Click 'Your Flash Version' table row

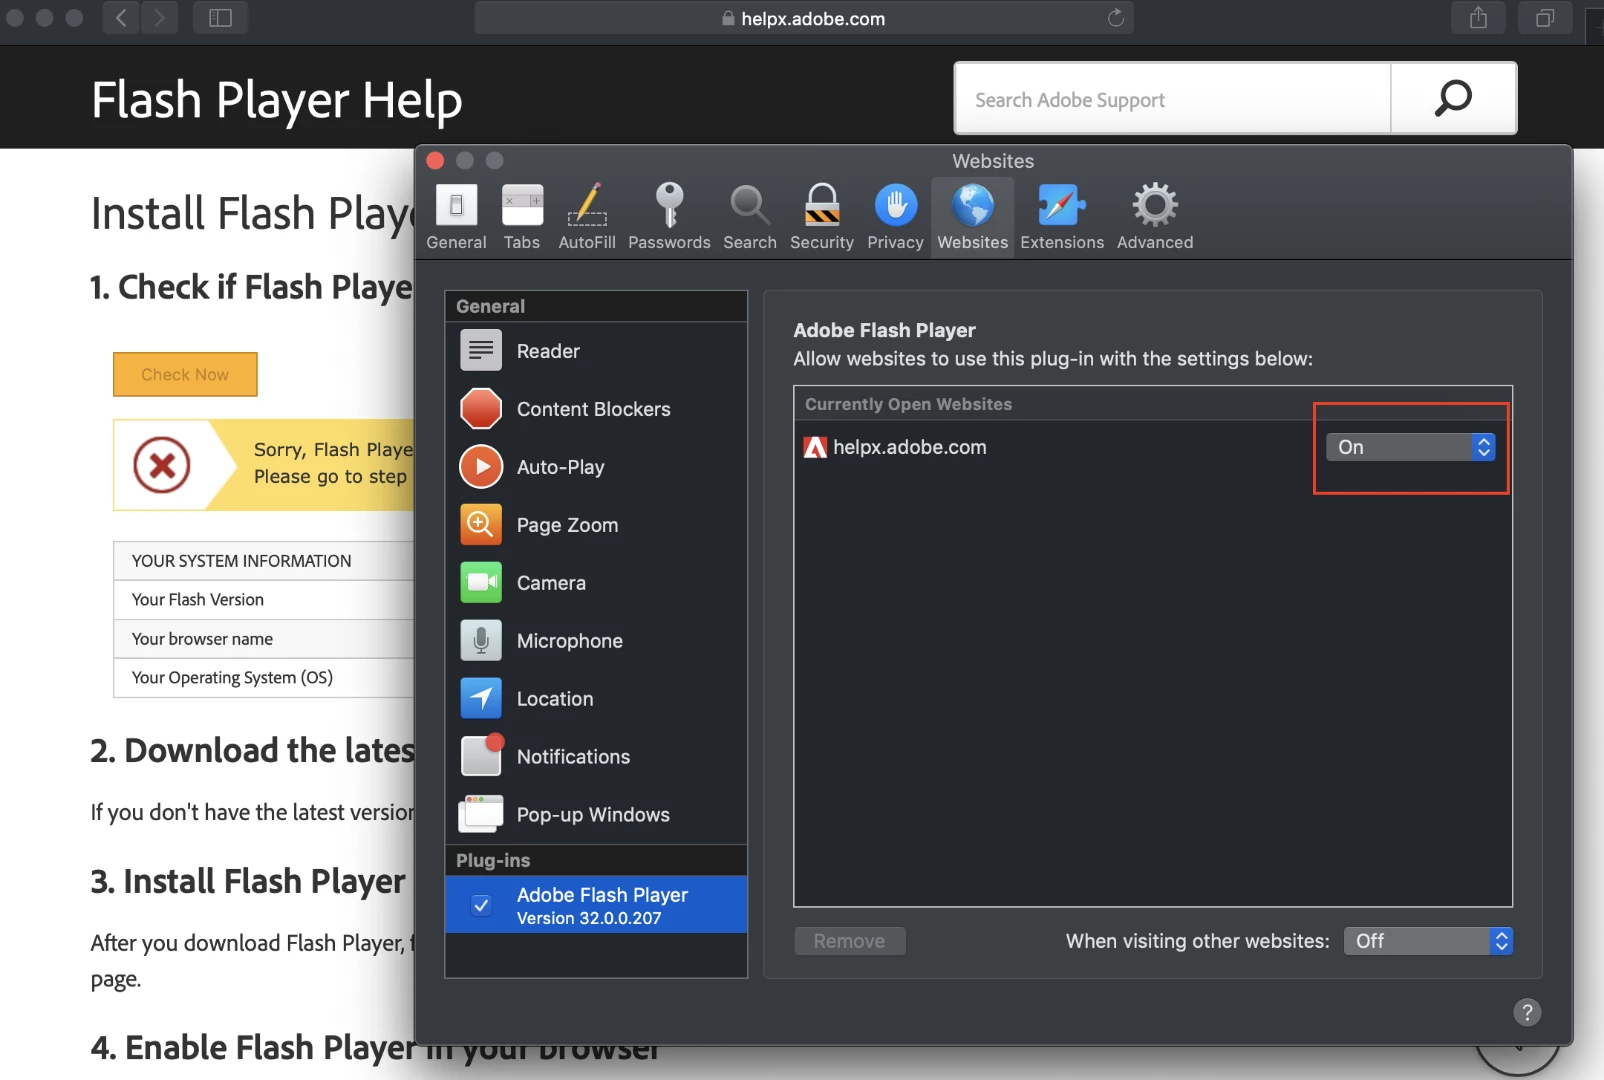[x=264, y=599]
